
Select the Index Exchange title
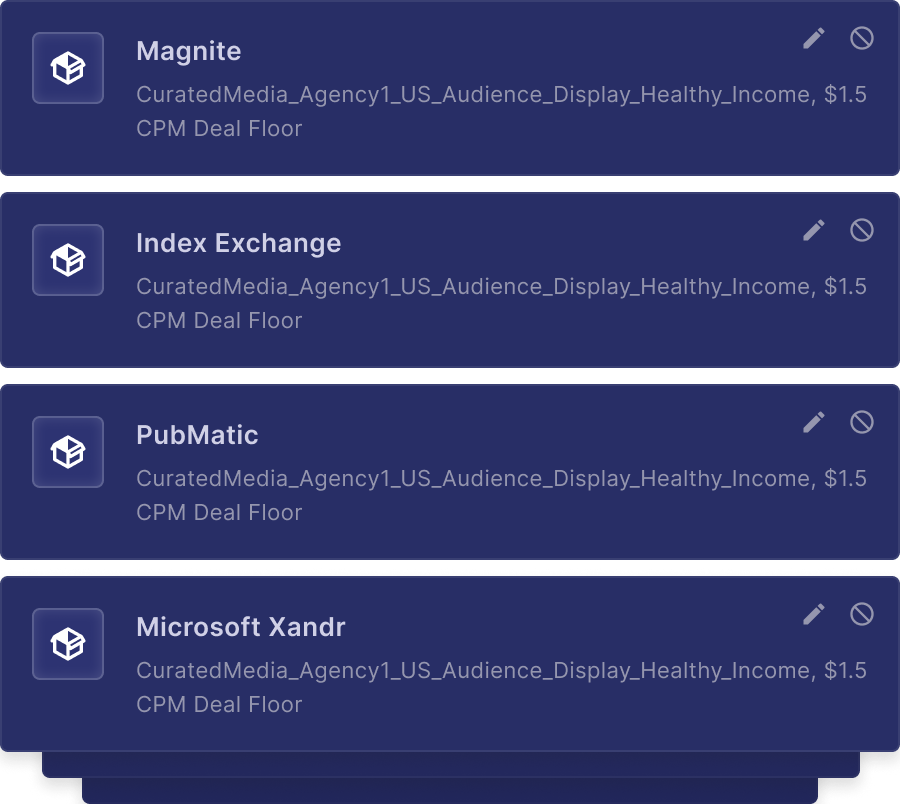click(x=238, y=243)
